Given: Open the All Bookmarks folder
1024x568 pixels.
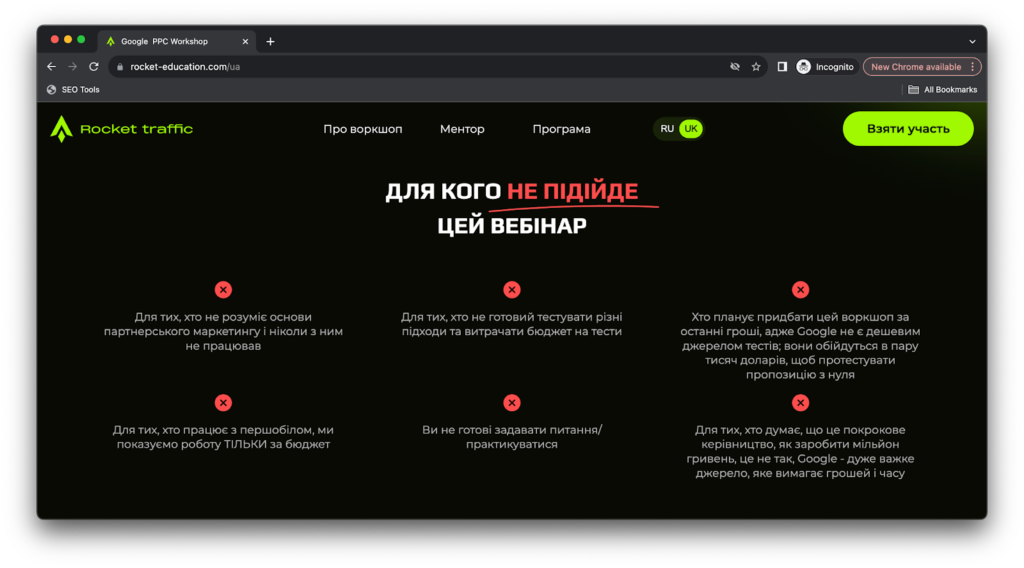Looking at the screenshot, I should tap(942, 90).
